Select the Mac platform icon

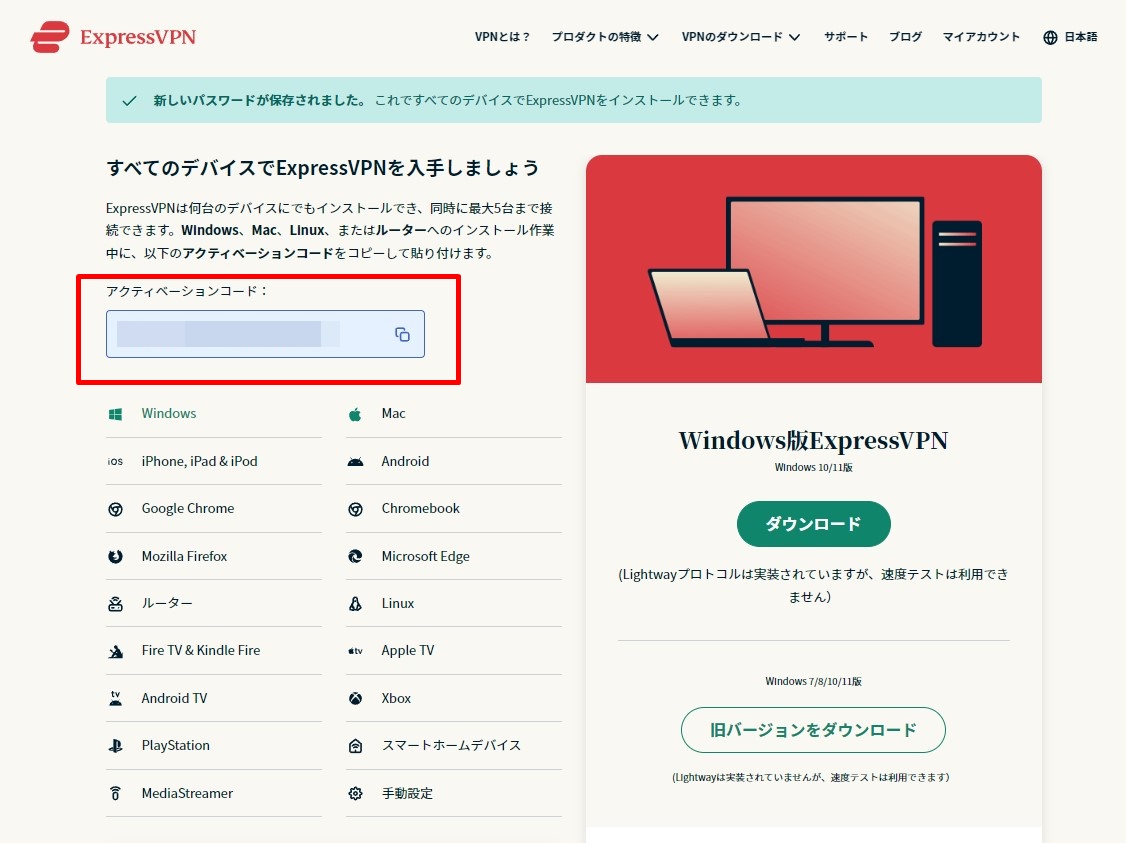coord(356,413)
